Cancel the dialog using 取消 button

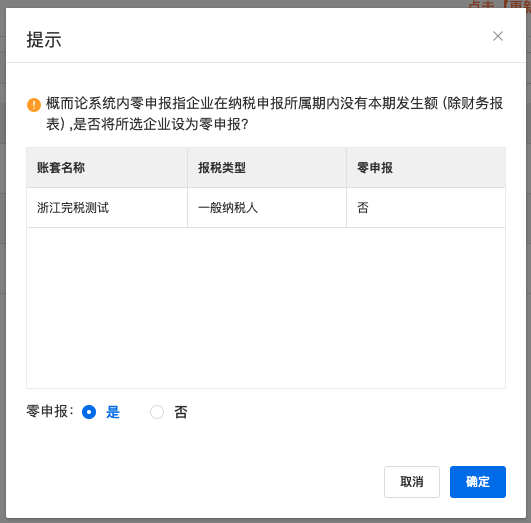(412, 482)
